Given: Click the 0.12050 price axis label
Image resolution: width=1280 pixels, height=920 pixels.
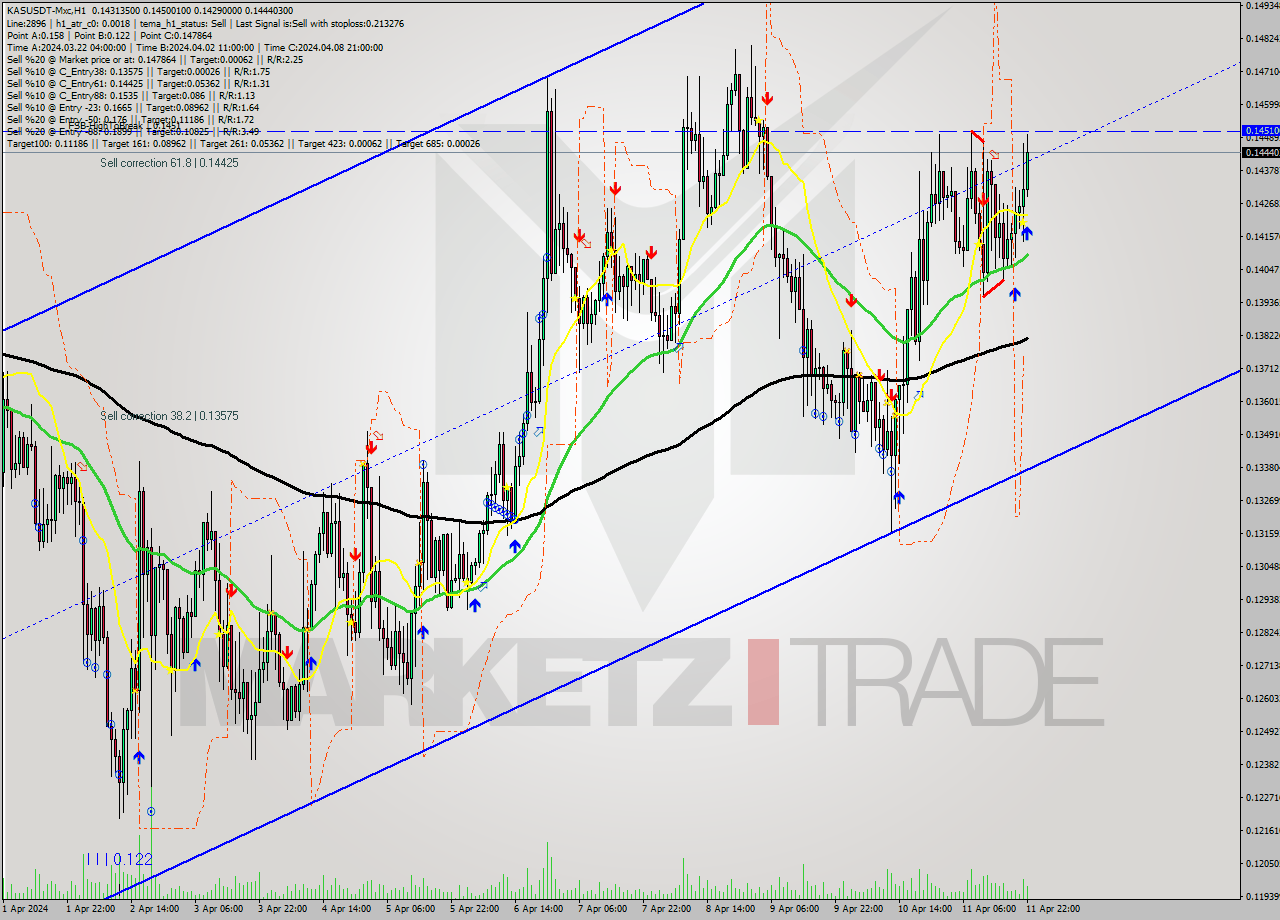Looking at the screenshot, I should [x=1261, y=864].
